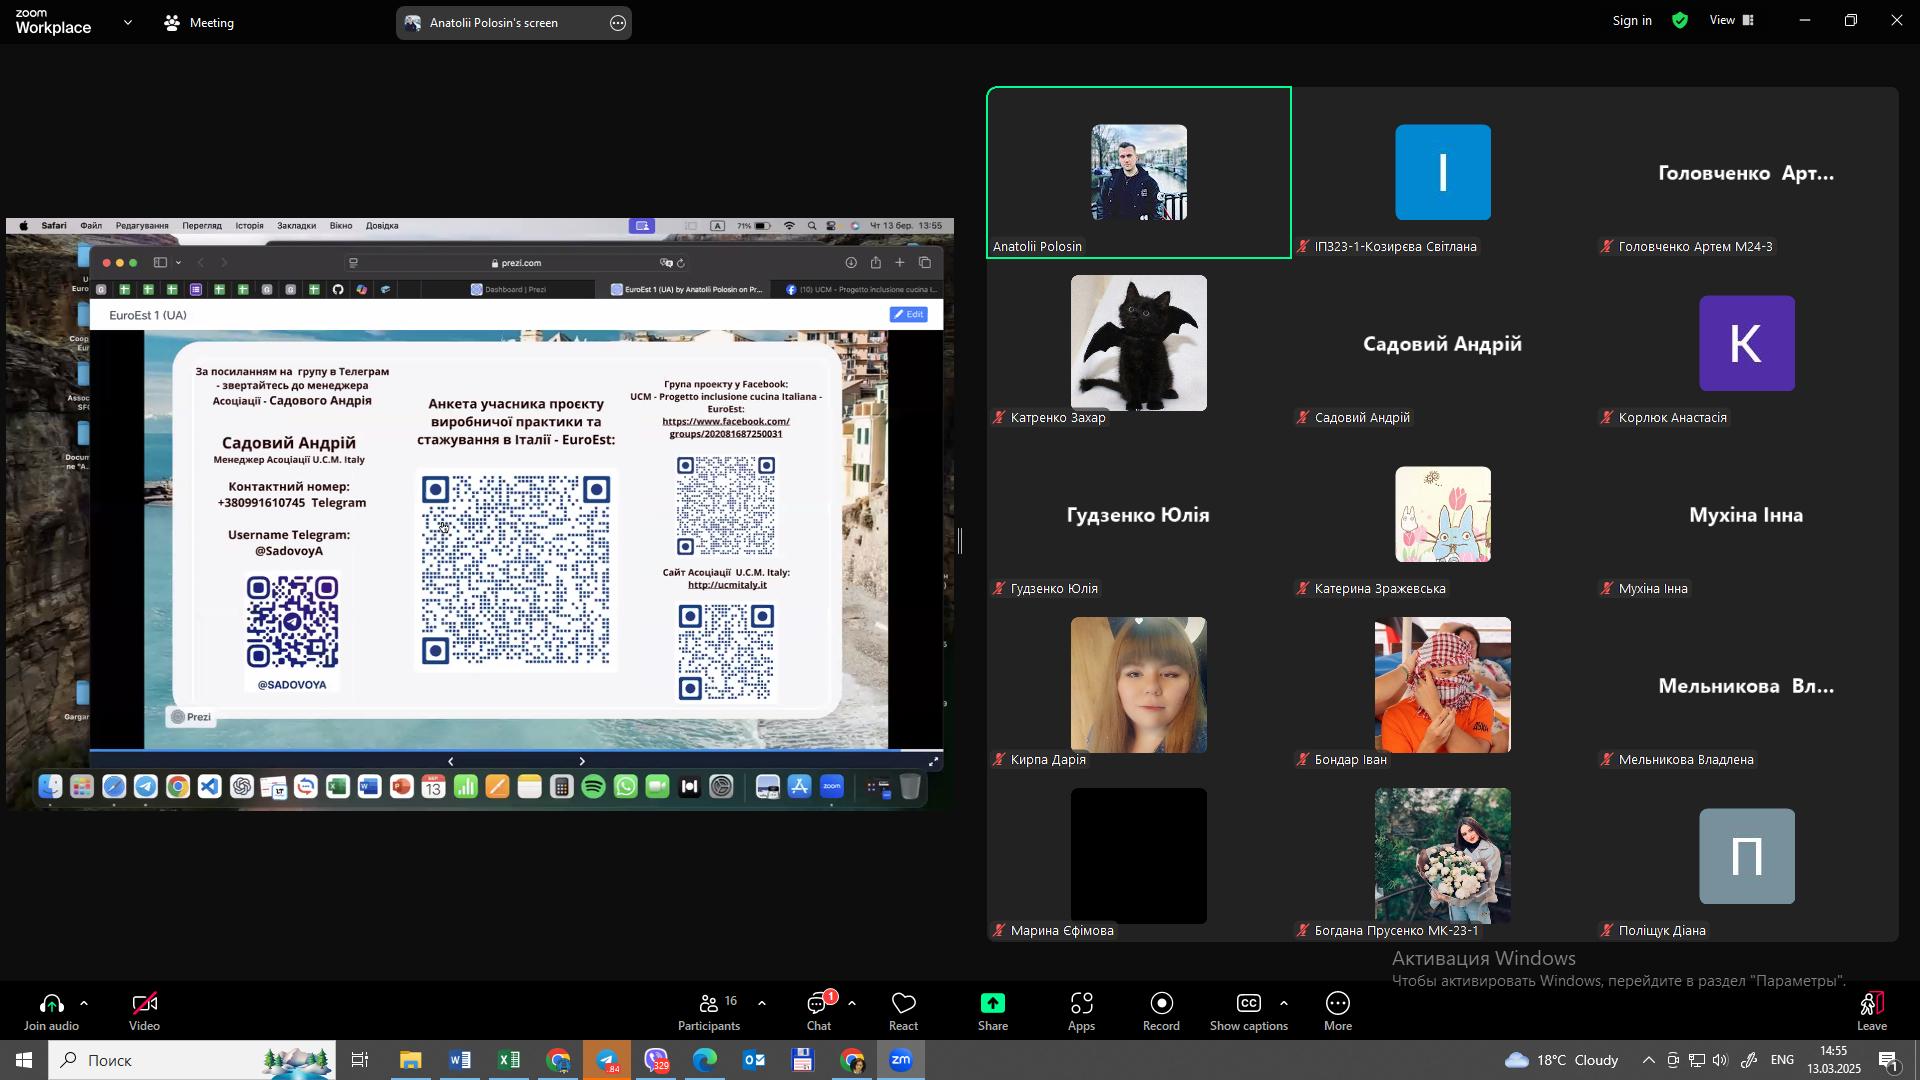The height and width of the screenshot is (1080, 1920).
Task: Open Task View on the taskbar
Action: (360, 1060)
